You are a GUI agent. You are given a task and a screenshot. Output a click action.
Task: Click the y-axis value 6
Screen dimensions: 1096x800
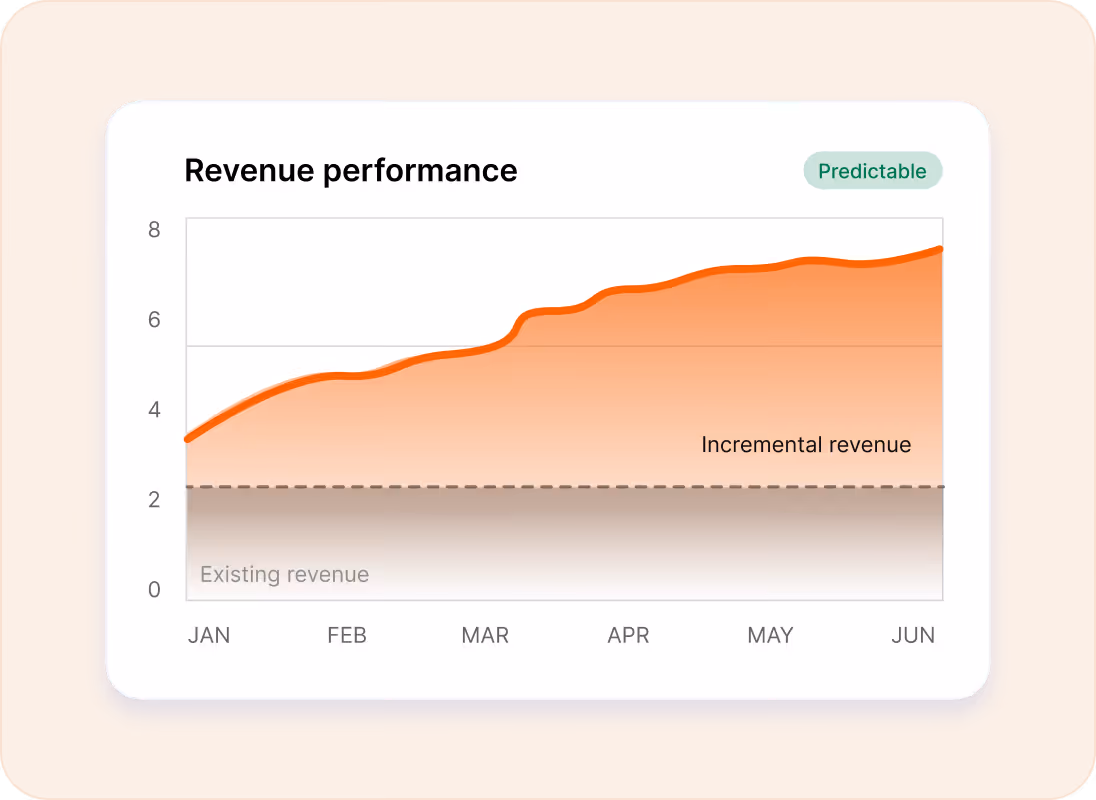[154, 319]
